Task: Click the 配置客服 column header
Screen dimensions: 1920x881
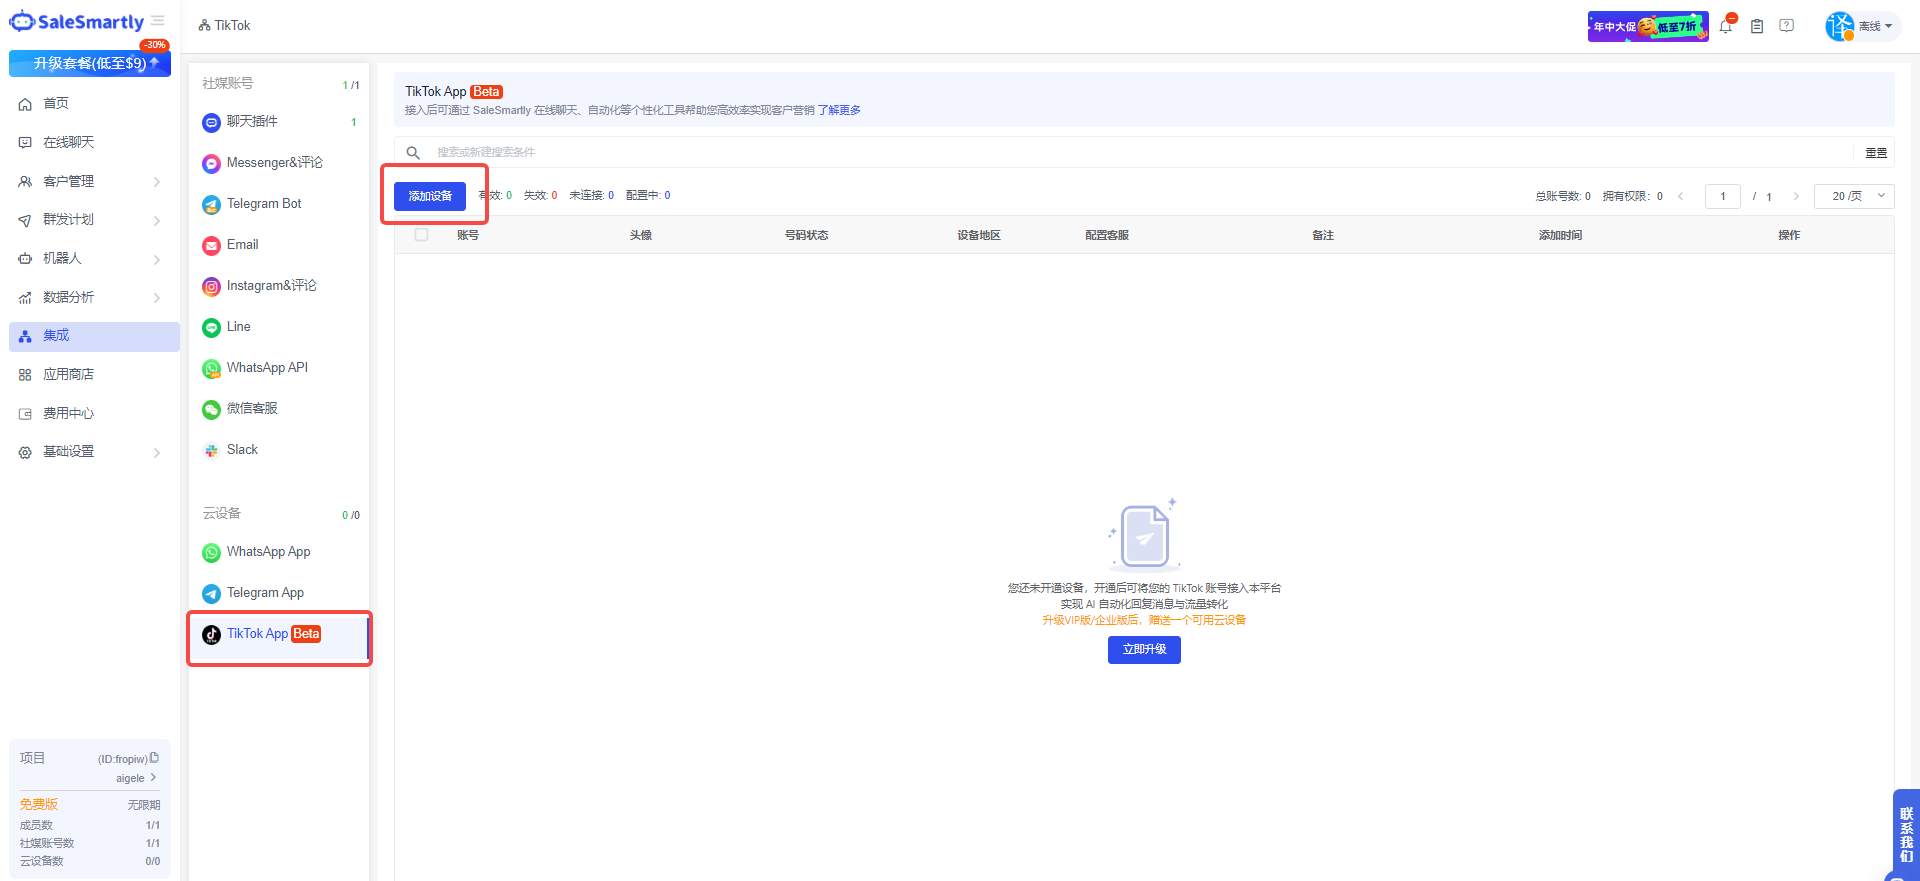Action: point(1107,235)
